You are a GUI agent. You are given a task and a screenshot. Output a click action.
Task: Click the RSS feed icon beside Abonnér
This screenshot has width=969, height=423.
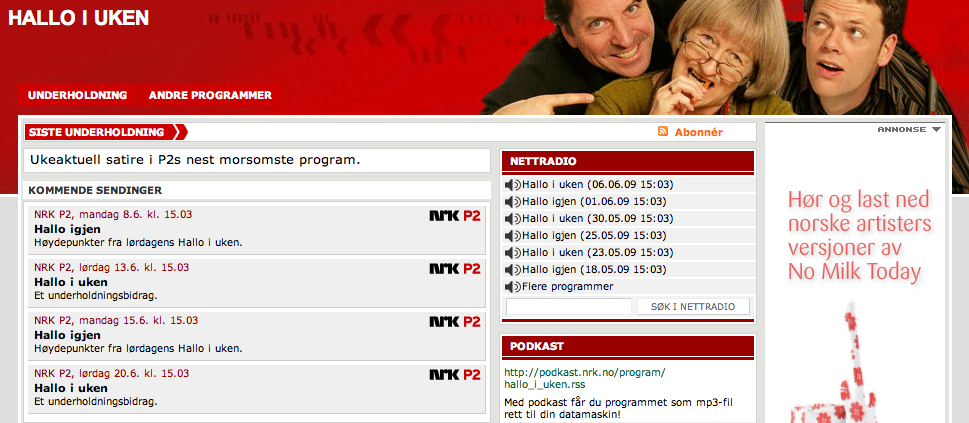(x=663, y=132)
